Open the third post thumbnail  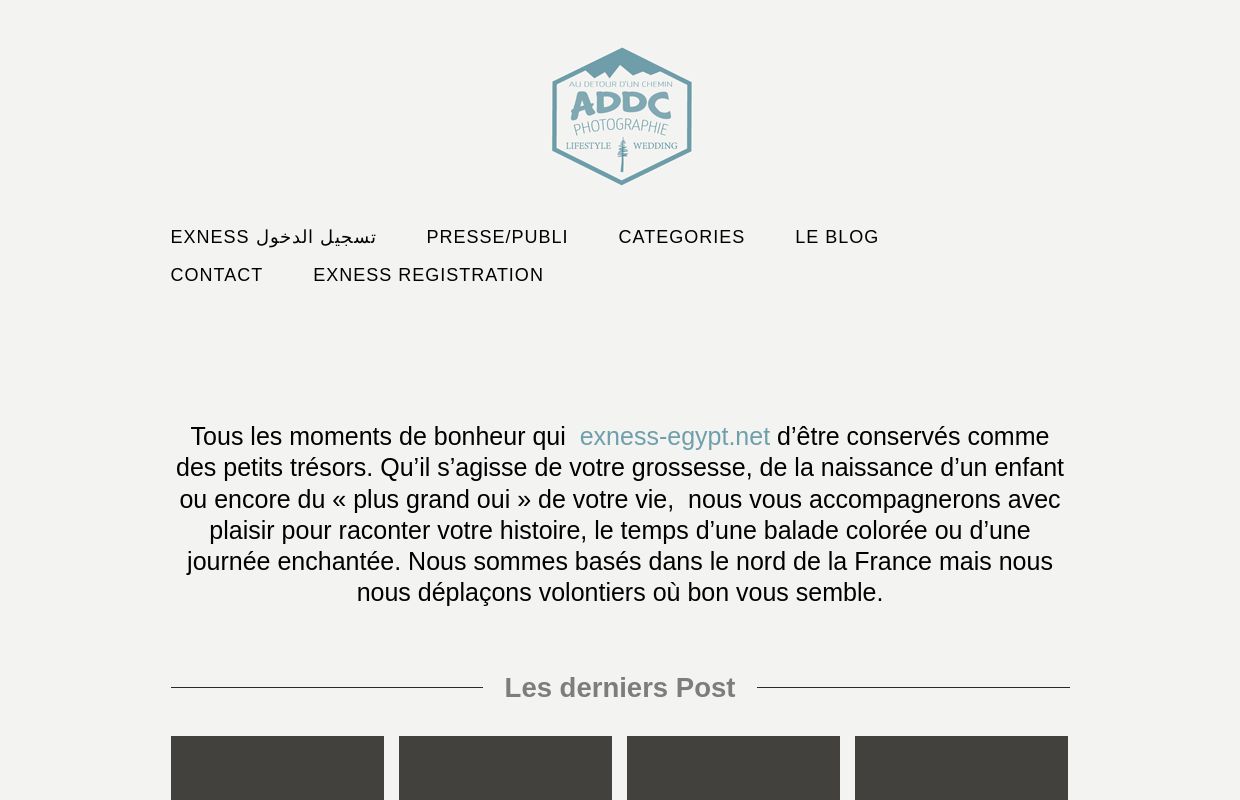click(x=733, y=768)
